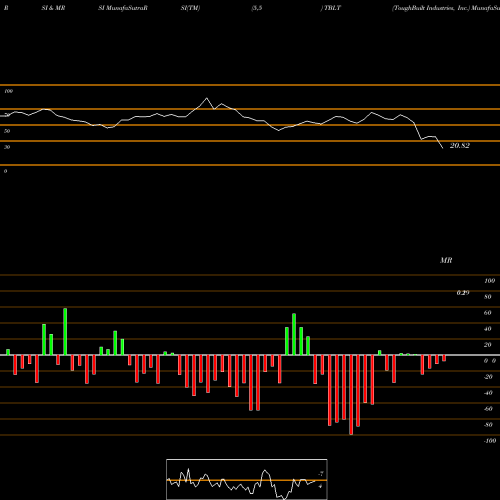This screenshot has height=500, width=500.
Task: Click the 'SI(TM)' header label
Action: tap(190, 8)
